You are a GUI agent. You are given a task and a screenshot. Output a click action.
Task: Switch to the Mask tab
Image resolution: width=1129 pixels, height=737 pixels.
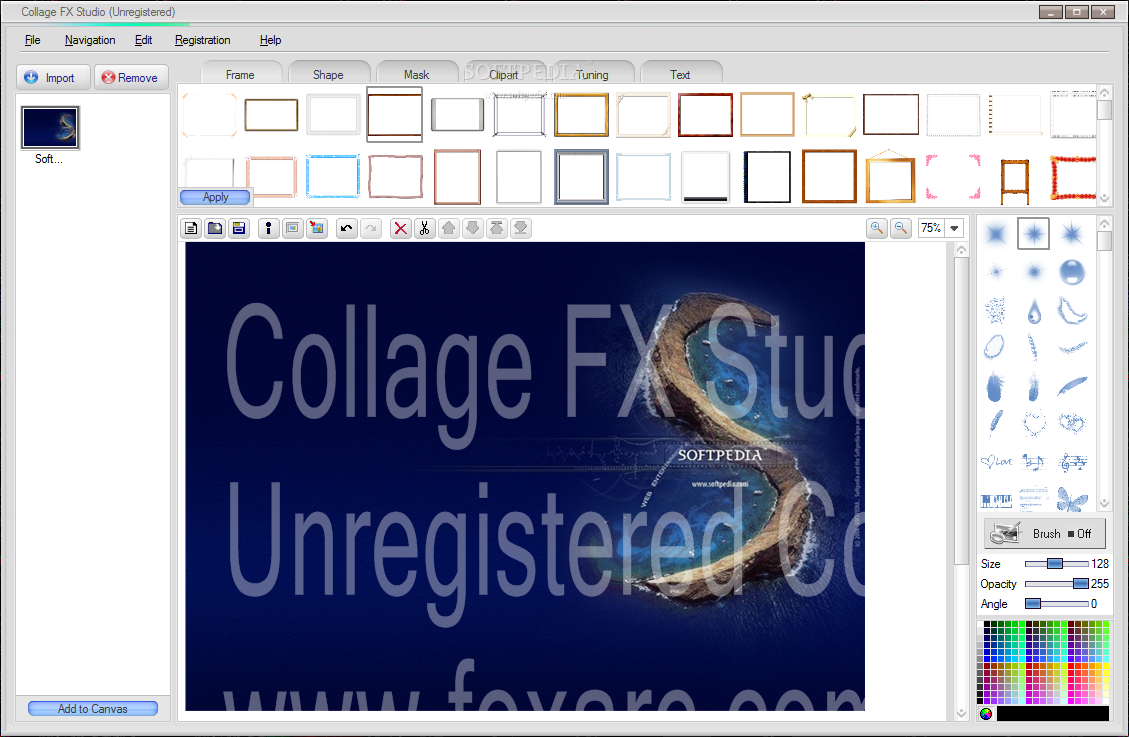(x=416, y=74)
